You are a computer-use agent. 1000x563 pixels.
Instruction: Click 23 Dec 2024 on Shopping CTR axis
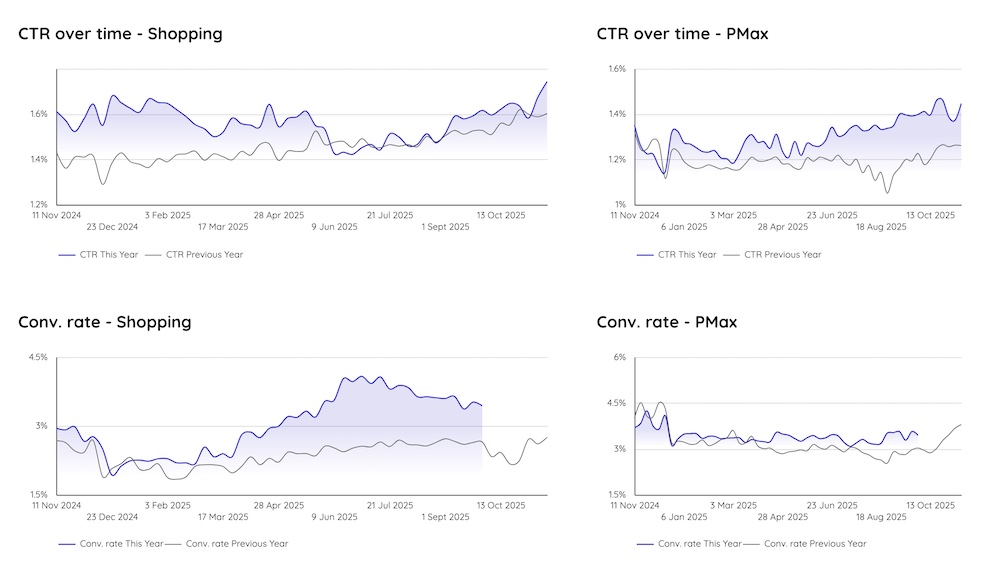[x=111, y=227]
